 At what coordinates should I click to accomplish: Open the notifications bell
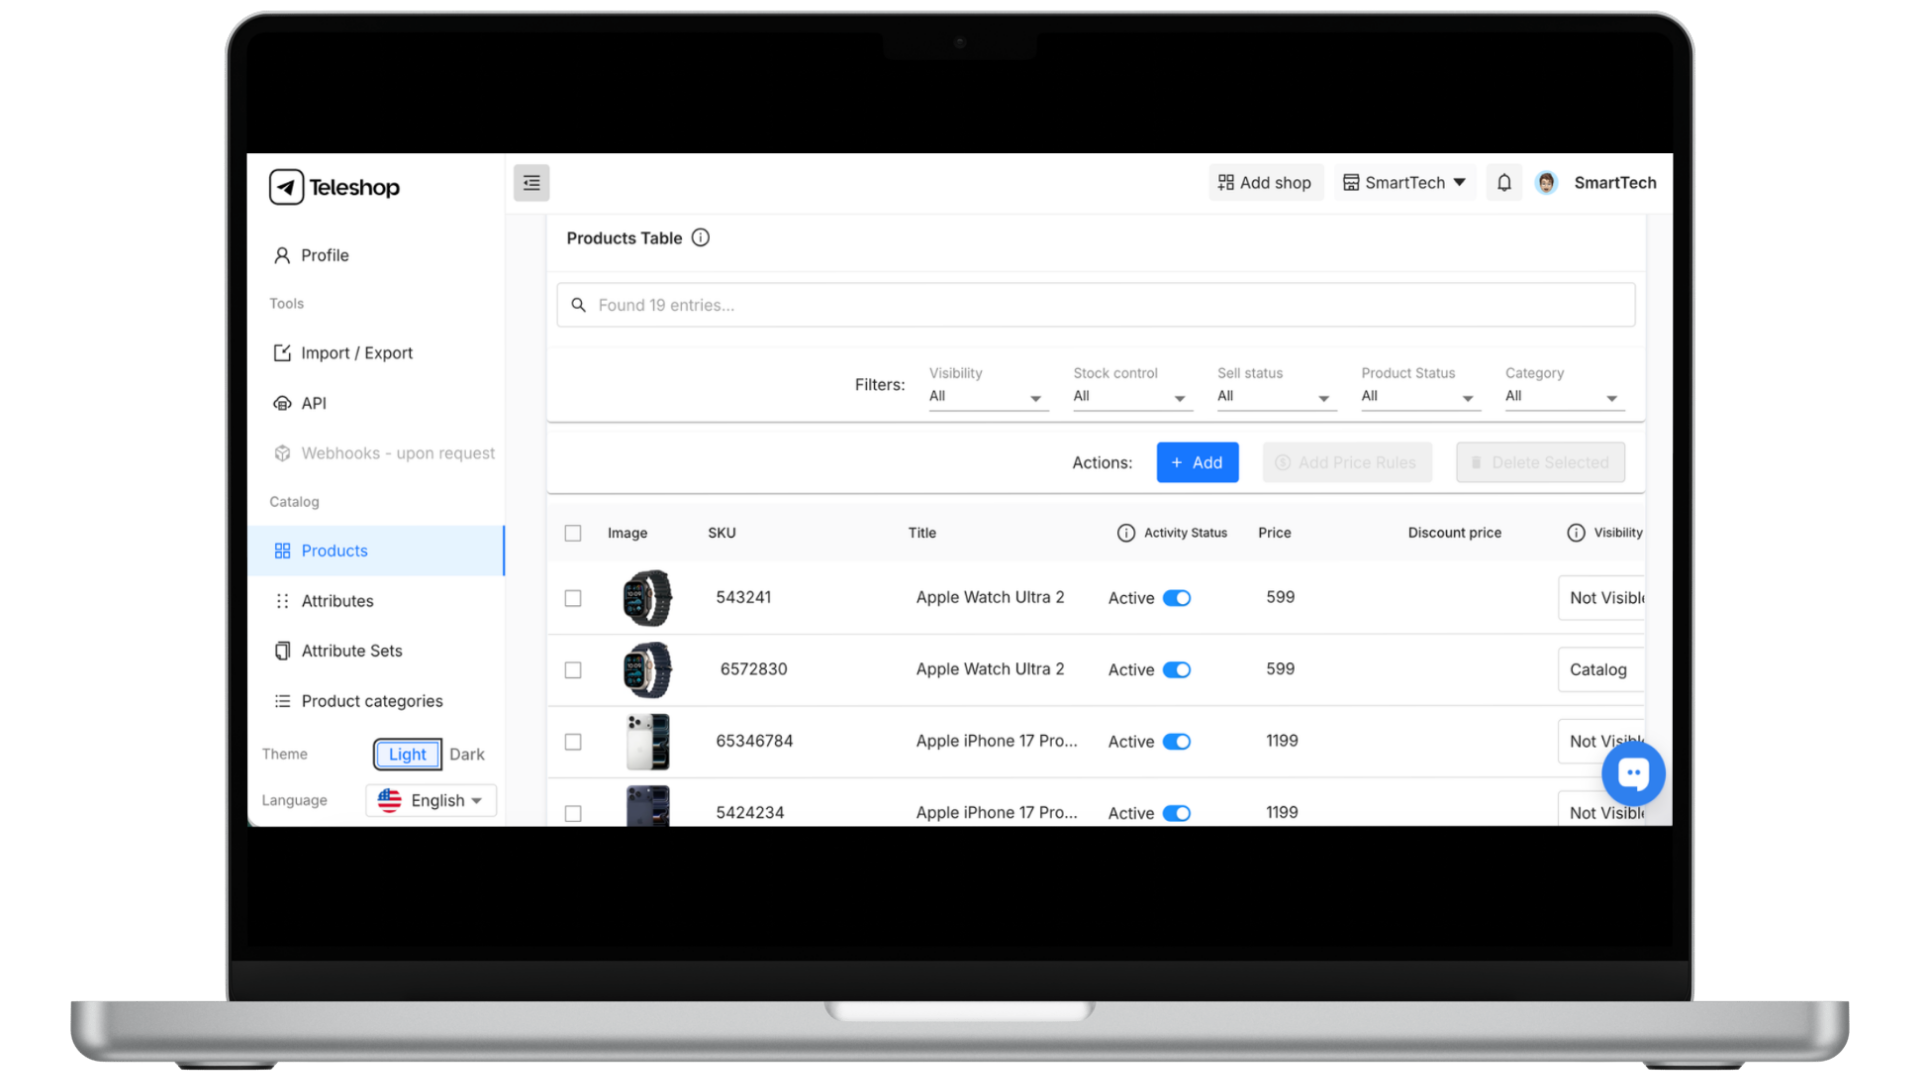click(1504, 182)
